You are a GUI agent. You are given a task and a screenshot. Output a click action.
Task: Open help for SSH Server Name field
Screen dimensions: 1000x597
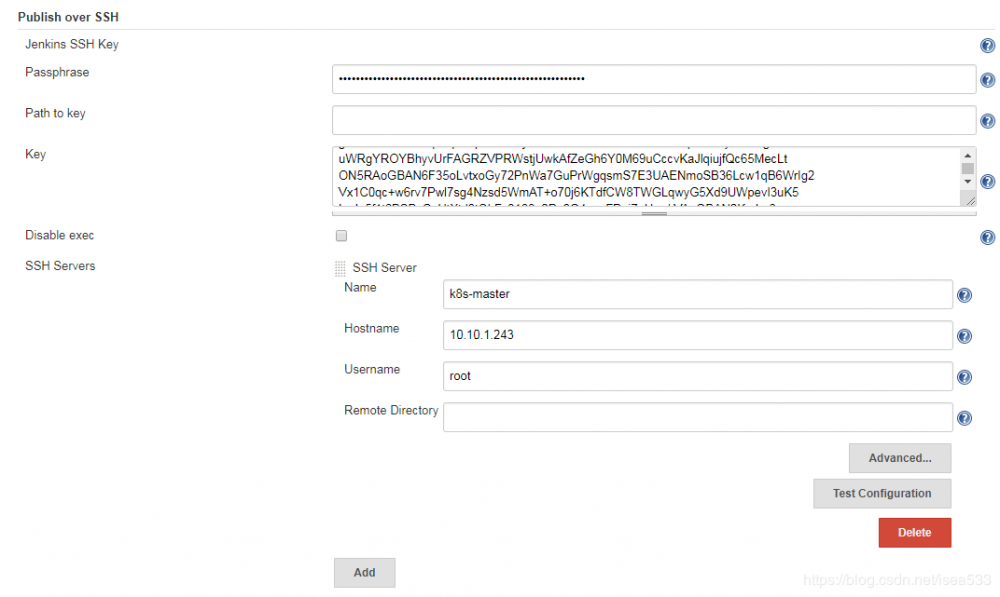(964, 295)
